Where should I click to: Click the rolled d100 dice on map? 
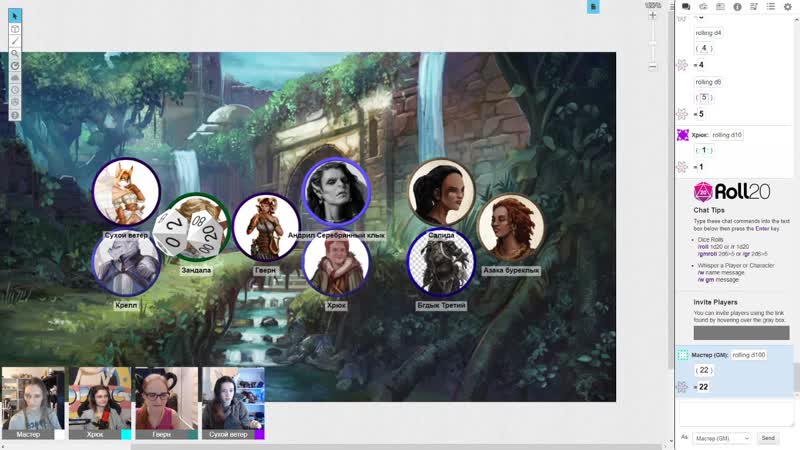tap(190, 233)
